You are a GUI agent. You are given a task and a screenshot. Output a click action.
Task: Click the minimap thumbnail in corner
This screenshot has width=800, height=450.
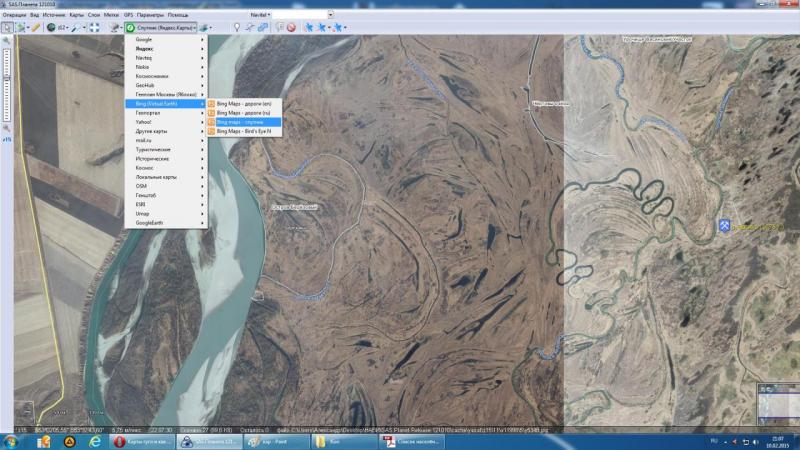[779, 404]
